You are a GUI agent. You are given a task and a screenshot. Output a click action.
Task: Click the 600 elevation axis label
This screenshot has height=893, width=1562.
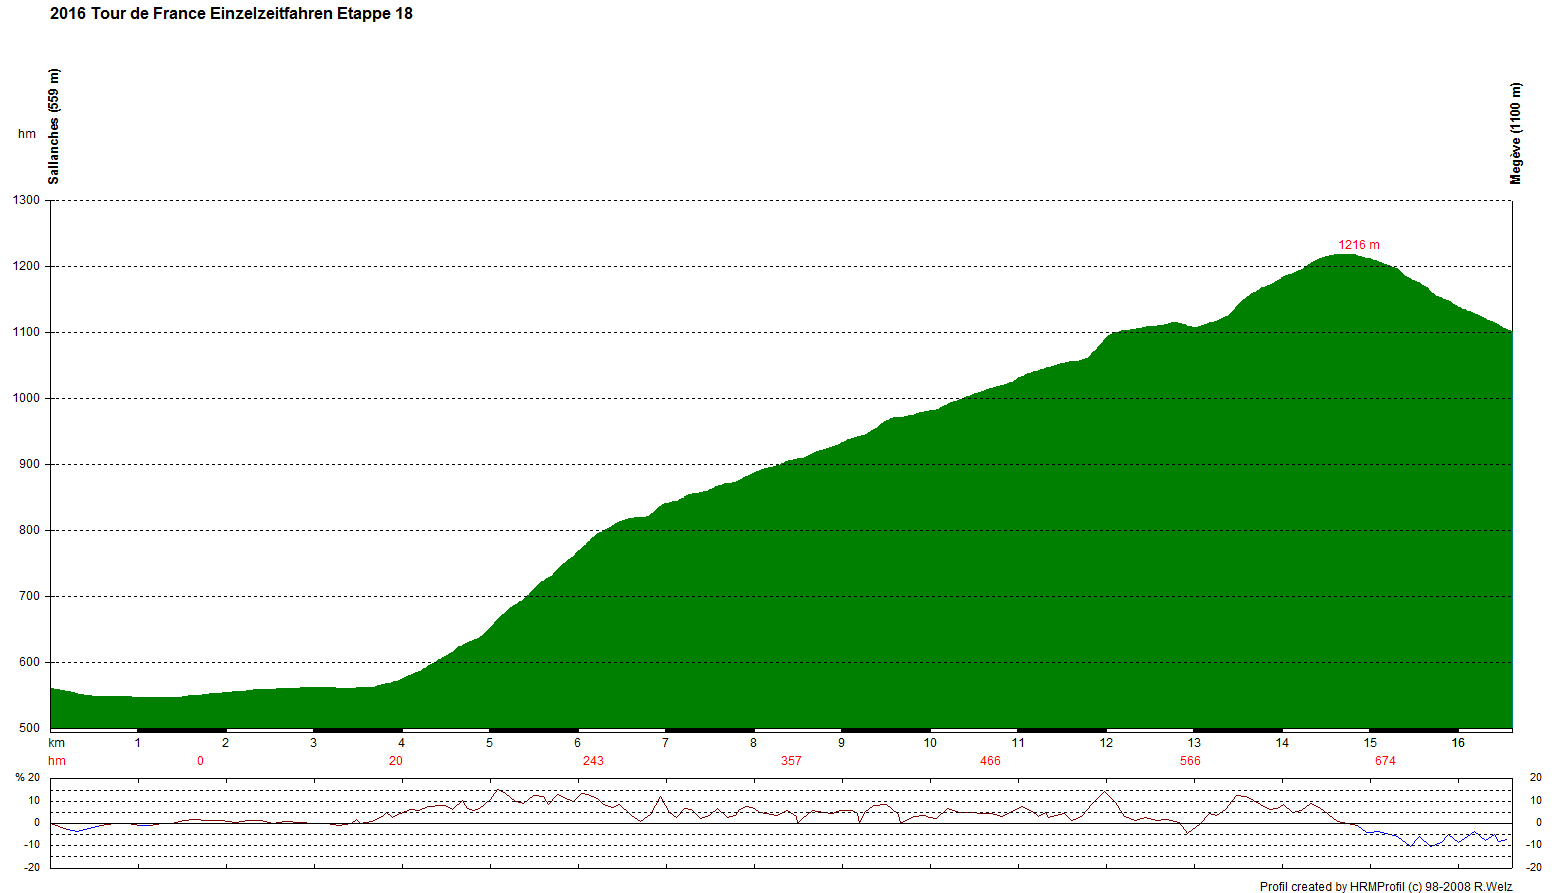pos(30,662)
